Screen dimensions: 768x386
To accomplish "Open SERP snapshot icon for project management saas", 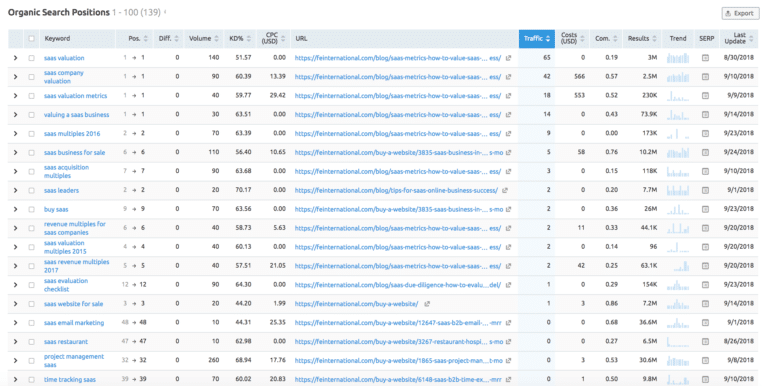I will click(x=705, y=360).
